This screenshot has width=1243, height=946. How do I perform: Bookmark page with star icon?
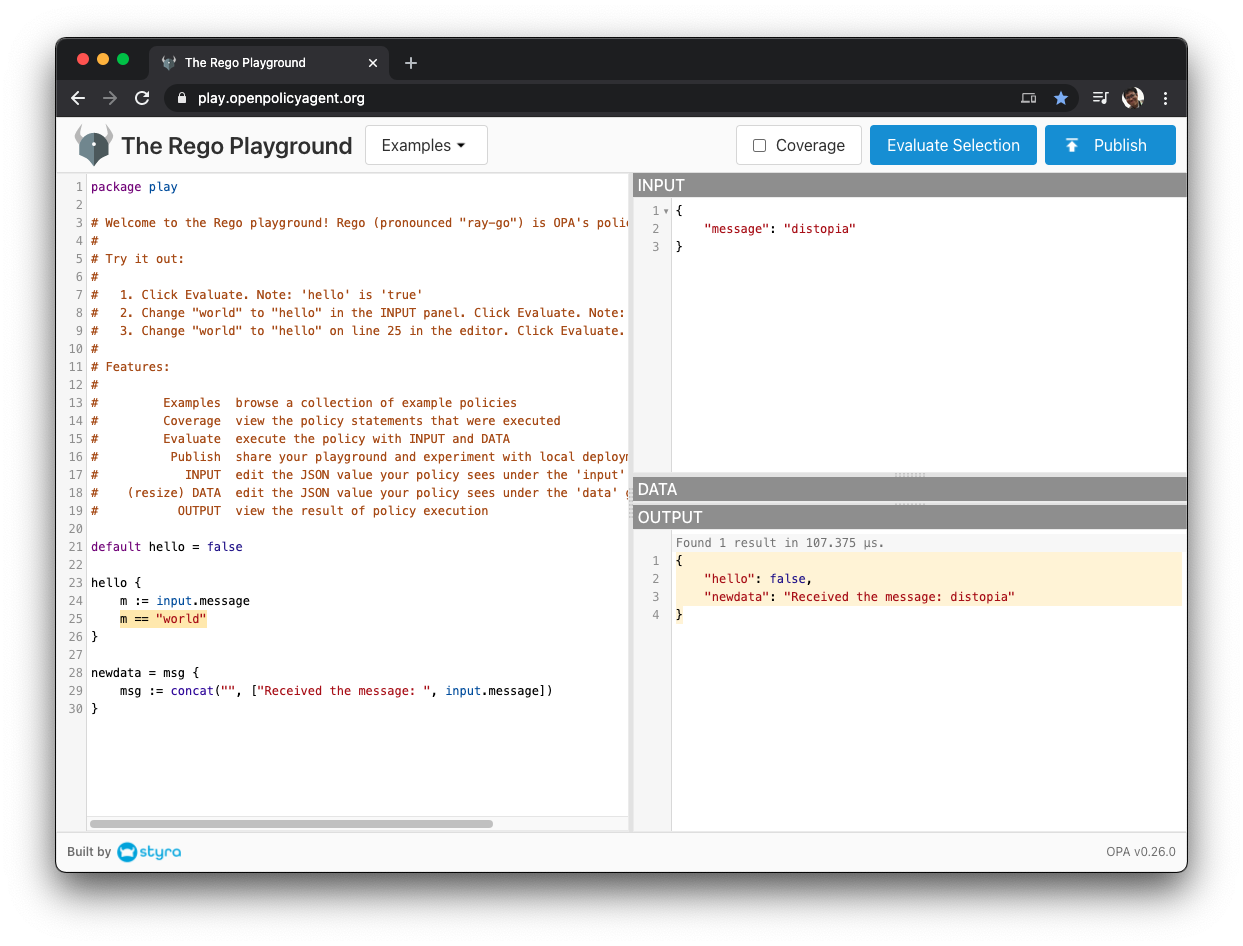1061,98
